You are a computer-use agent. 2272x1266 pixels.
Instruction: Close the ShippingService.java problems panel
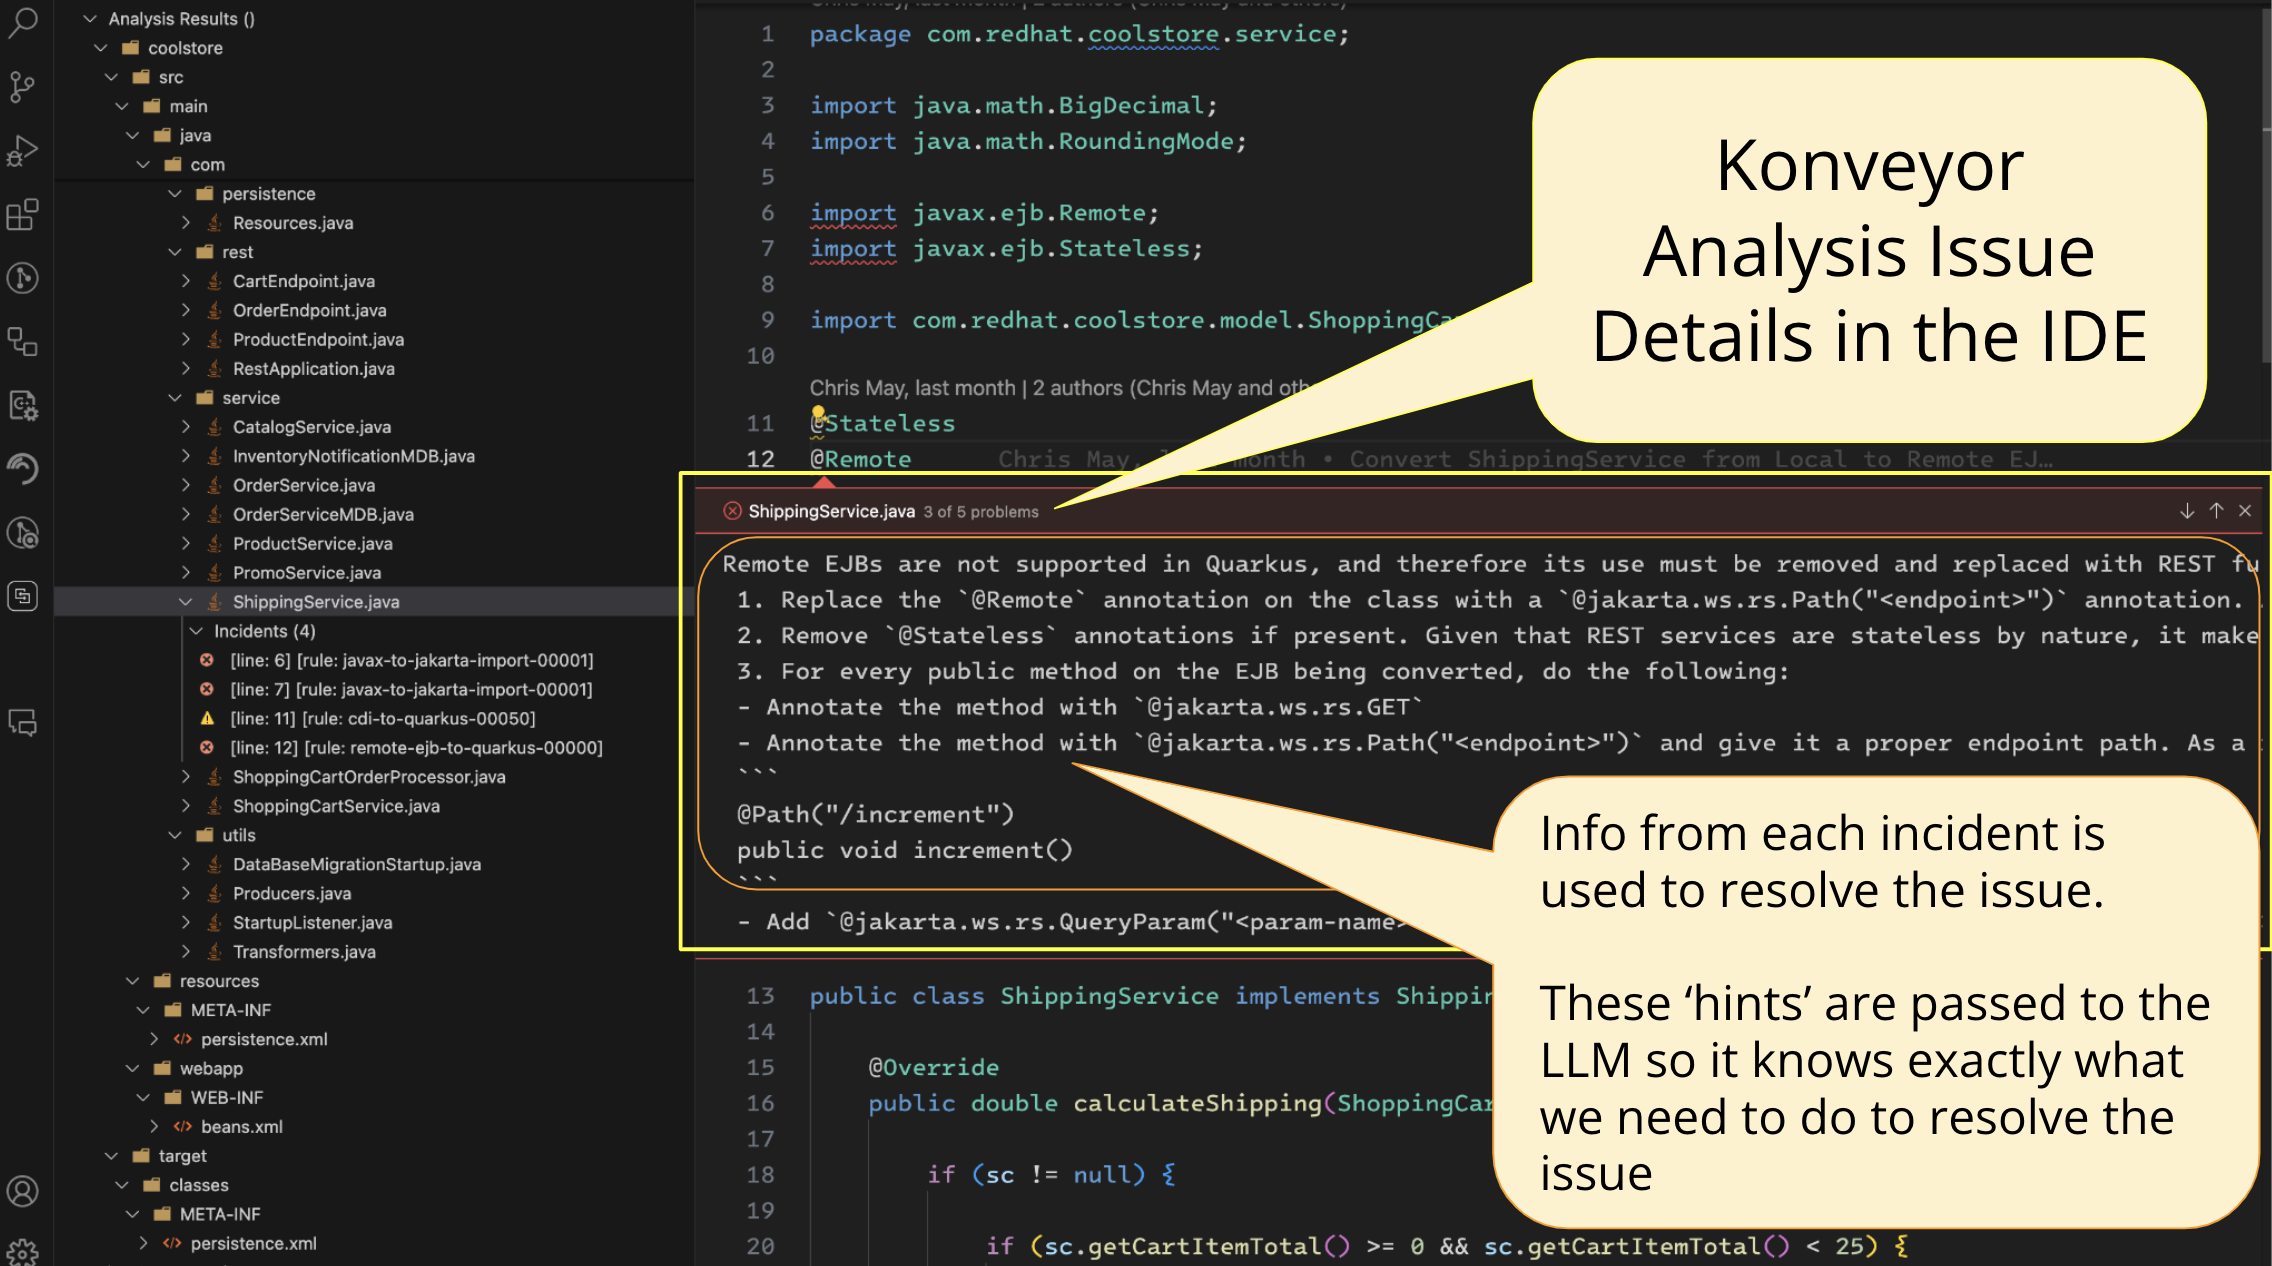tap(2245, 510)
